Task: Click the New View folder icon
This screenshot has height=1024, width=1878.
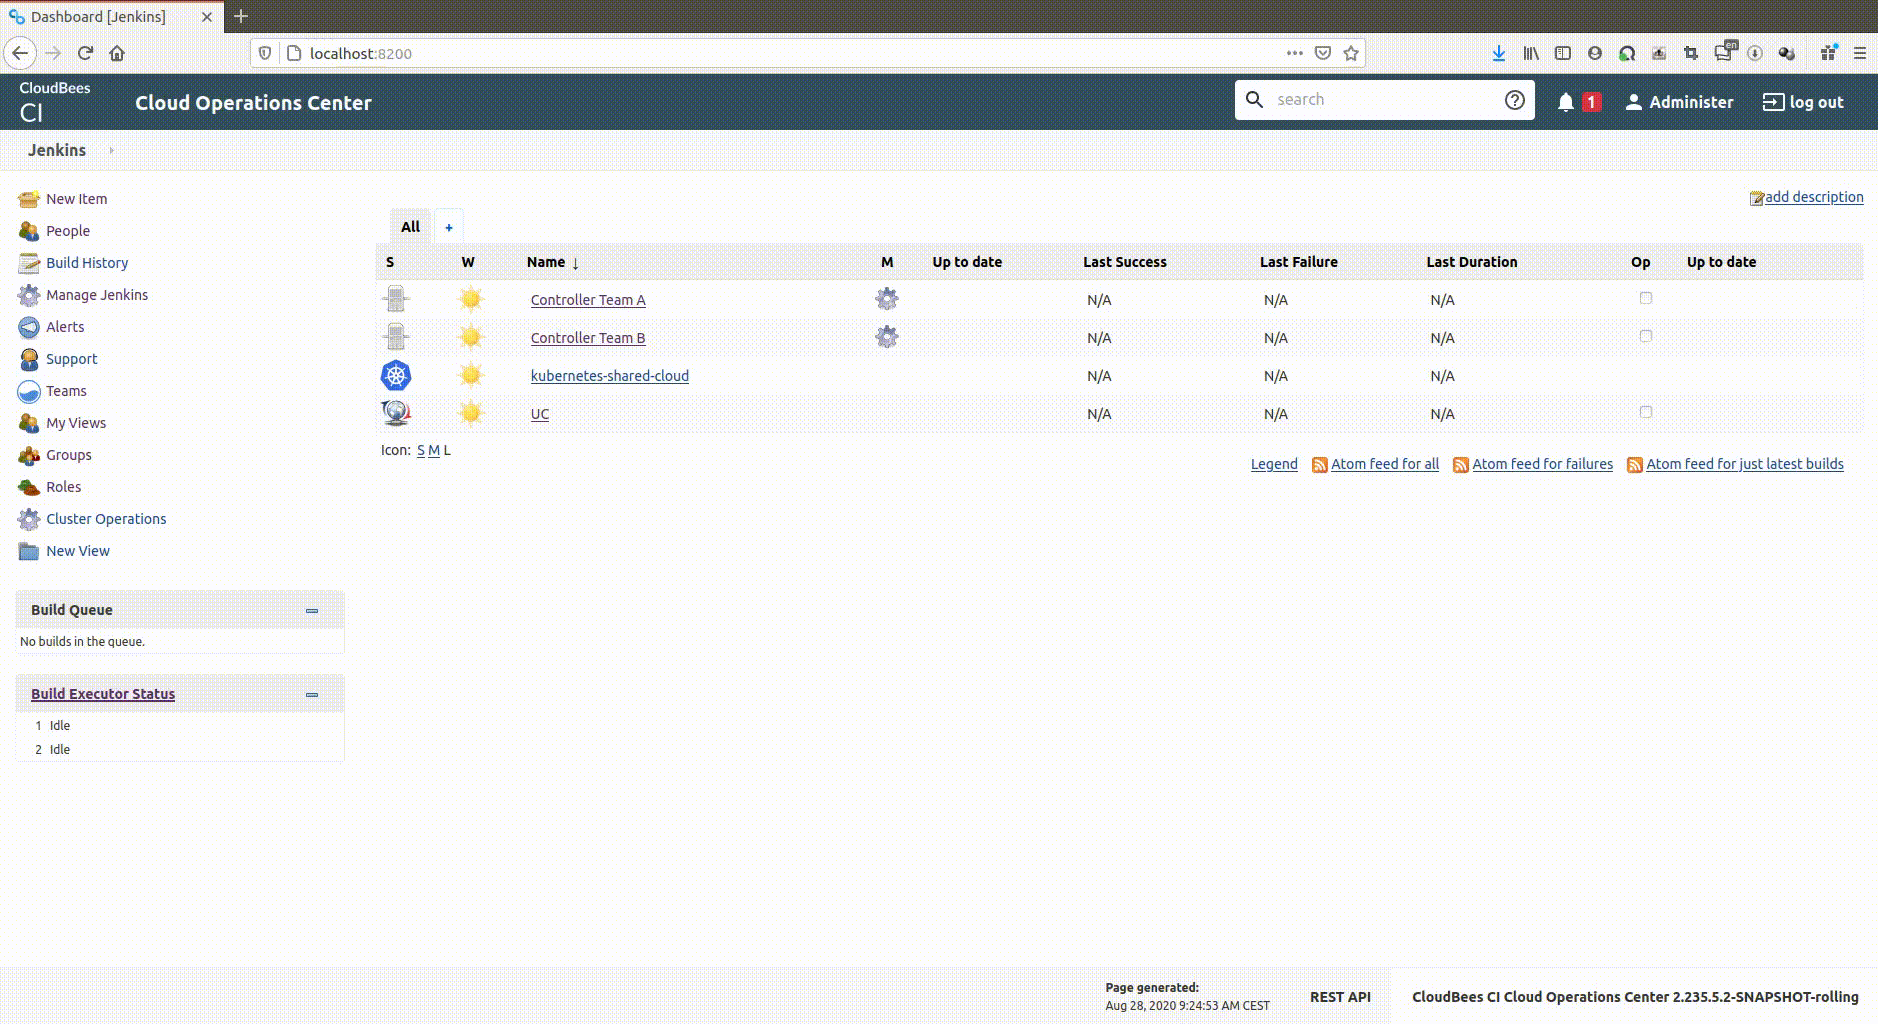Action: tap(29, 551)
